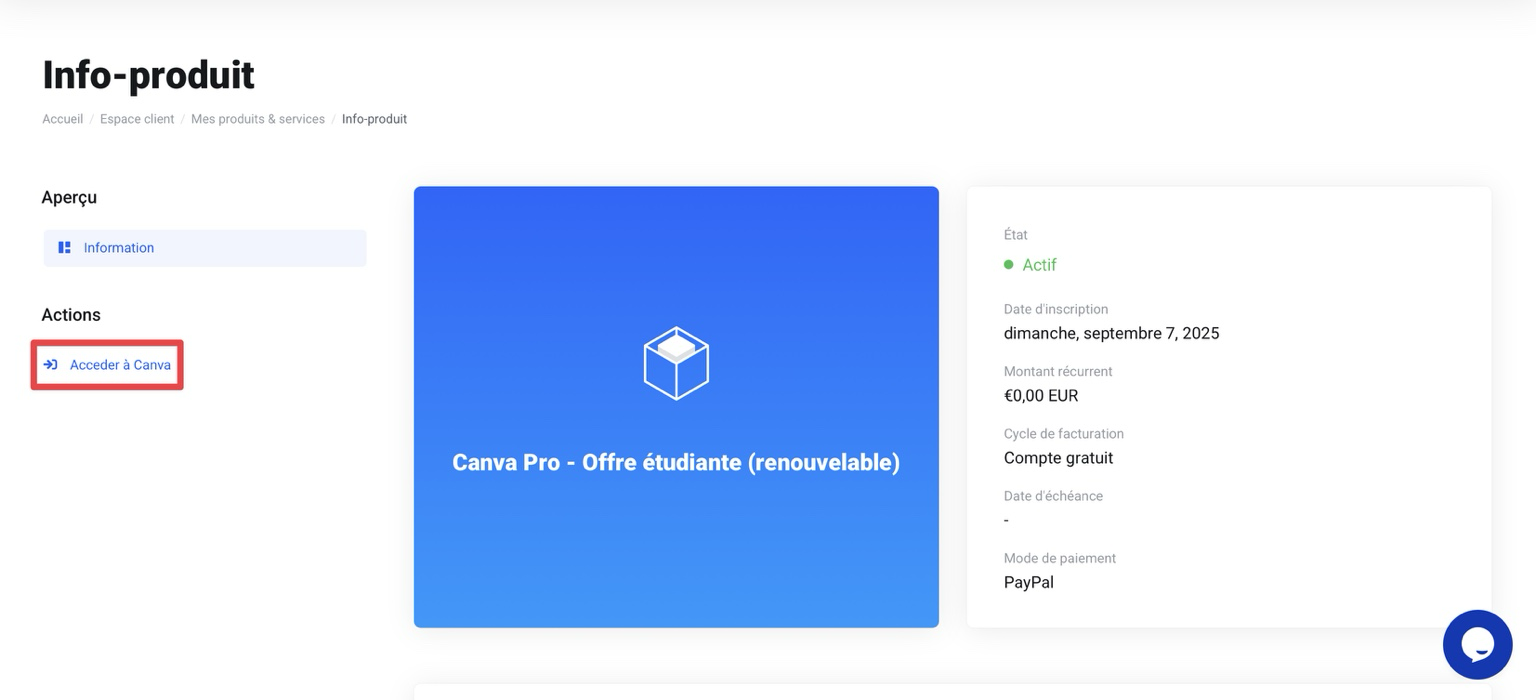
Task: Click the date dimanche, septembre 7, 2025
Action: click(1112, 333)
